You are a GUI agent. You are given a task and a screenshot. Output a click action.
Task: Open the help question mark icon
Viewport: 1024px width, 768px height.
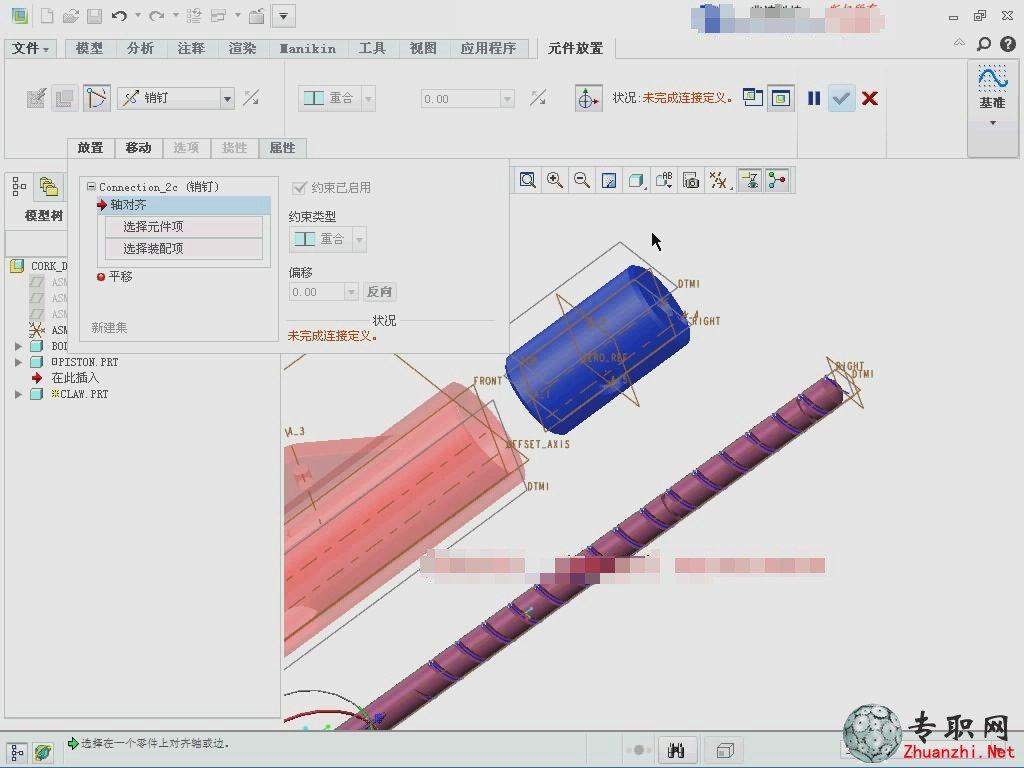click(1008, 44)
